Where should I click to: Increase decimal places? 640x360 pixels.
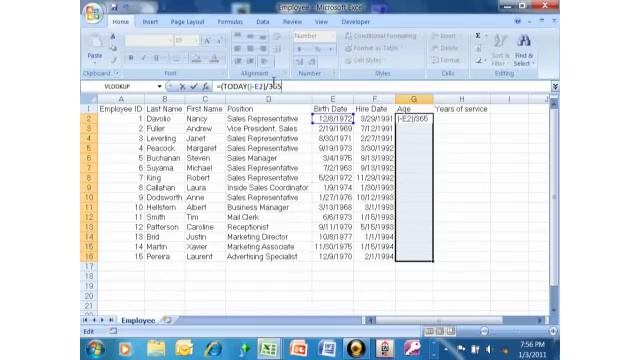[300, 62]
